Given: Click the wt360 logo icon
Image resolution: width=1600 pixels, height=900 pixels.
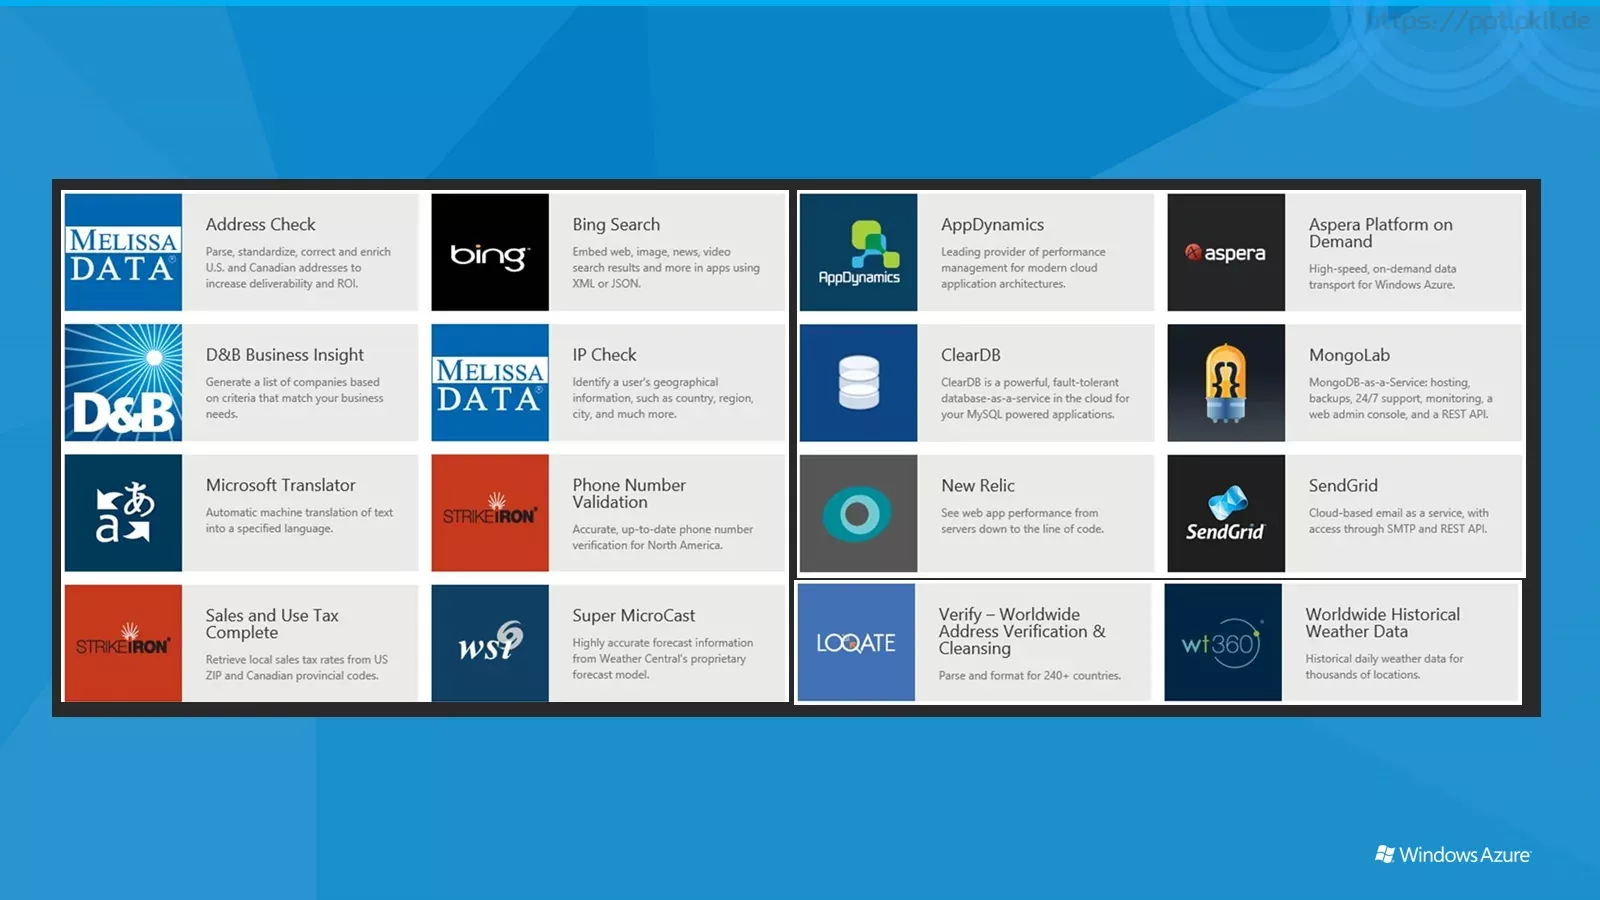Looking at the screenshot, I should point(1223,642).
